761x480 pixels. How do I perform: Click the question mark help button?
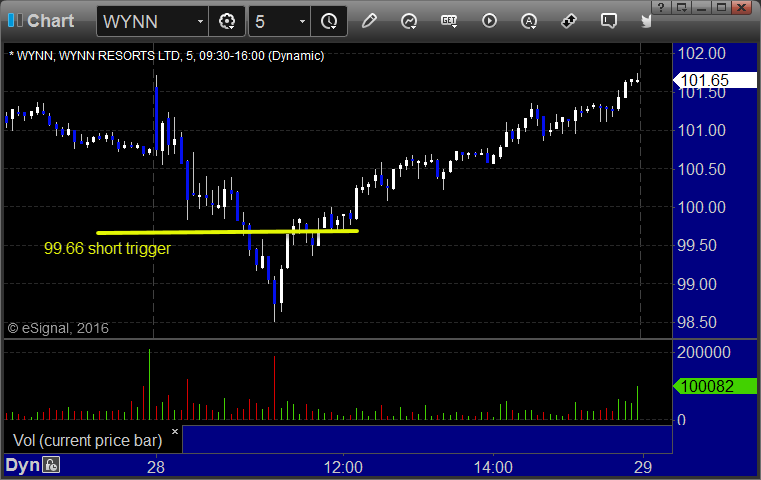click(x=661, y=7)
